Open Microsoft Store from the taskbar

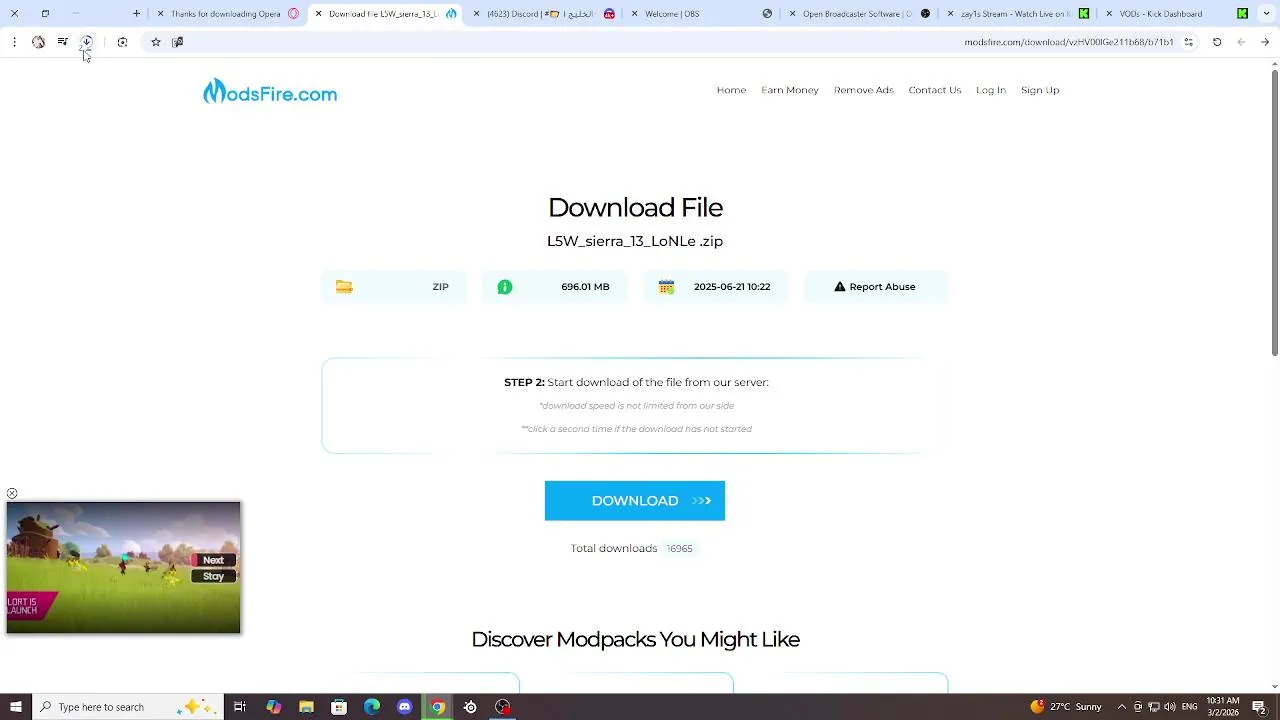click(x=339, y=707)
